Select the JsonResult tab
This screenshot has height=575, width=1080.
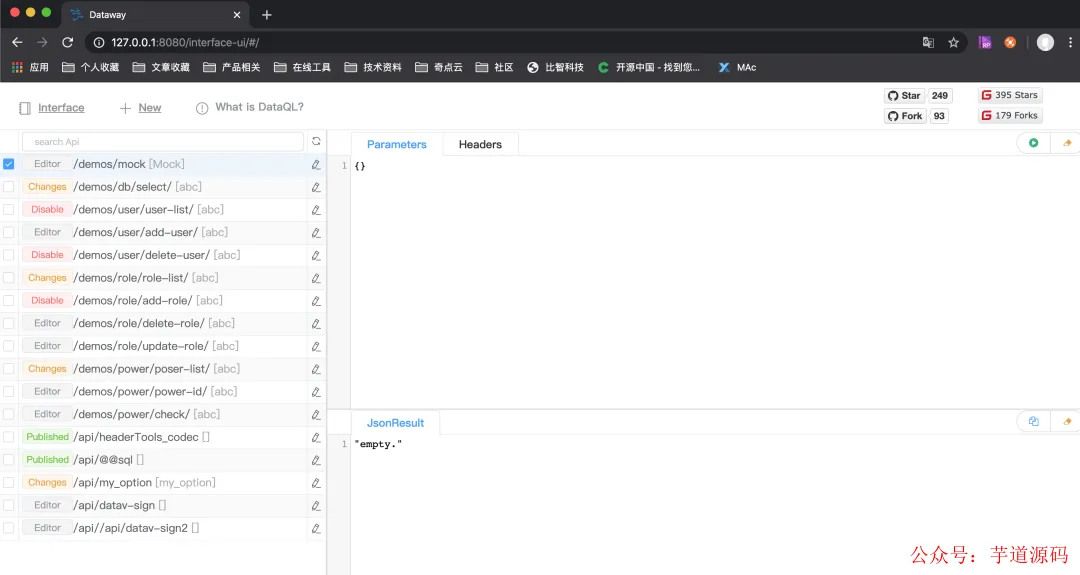click(x=395, y=423)
